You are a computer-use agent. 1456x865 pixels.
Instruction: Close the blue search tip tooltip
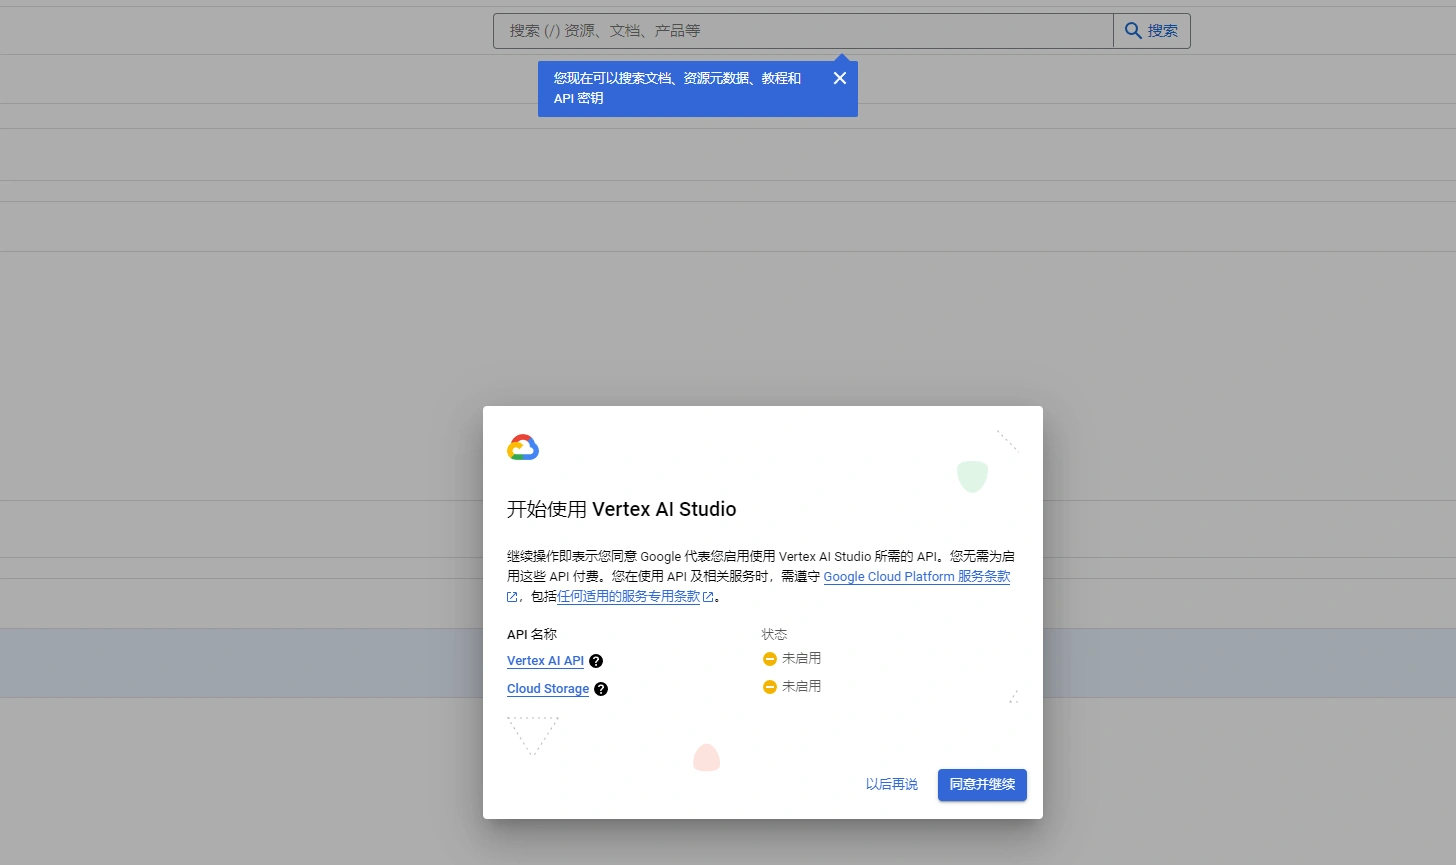pos(840,78)
